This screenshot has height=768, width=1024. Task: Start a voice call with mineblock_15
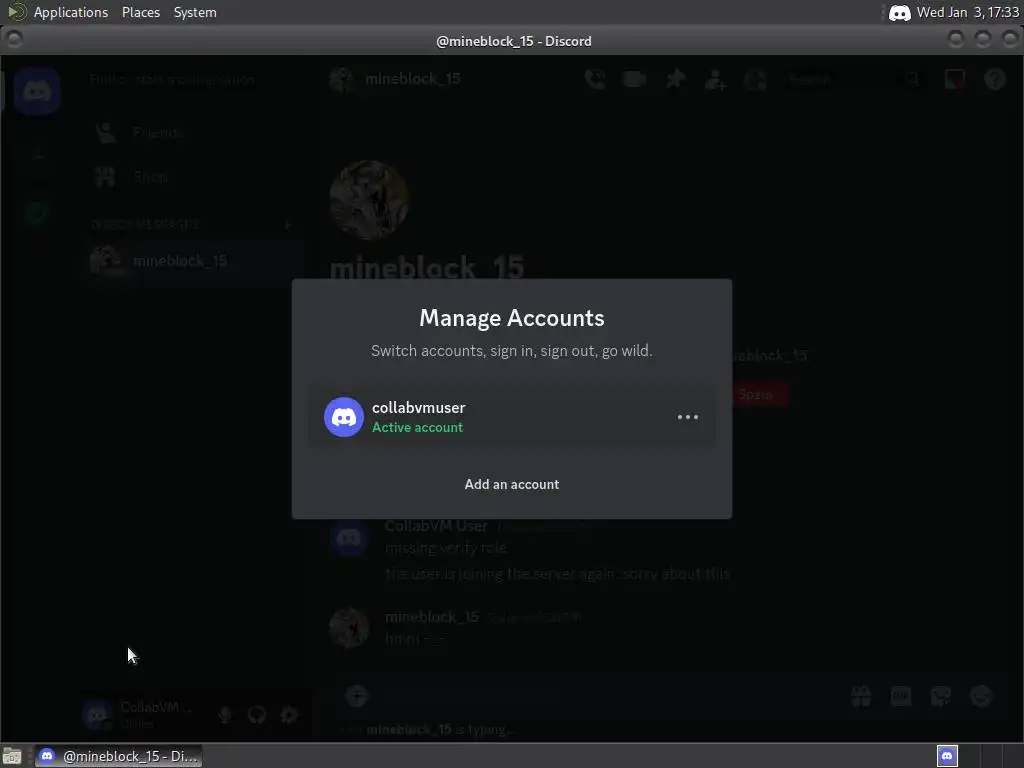(x=595, y=79)
